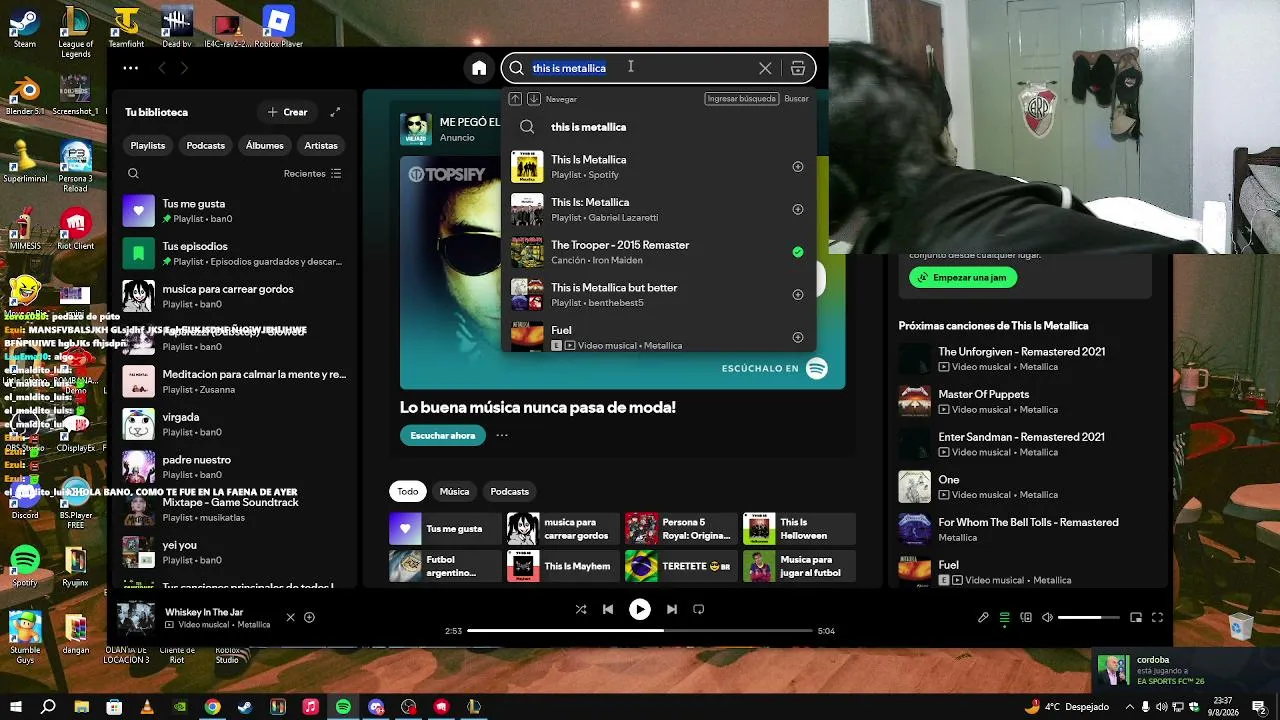
Task: Mute the Spotify volume
Action: [x=1047, y=618]
